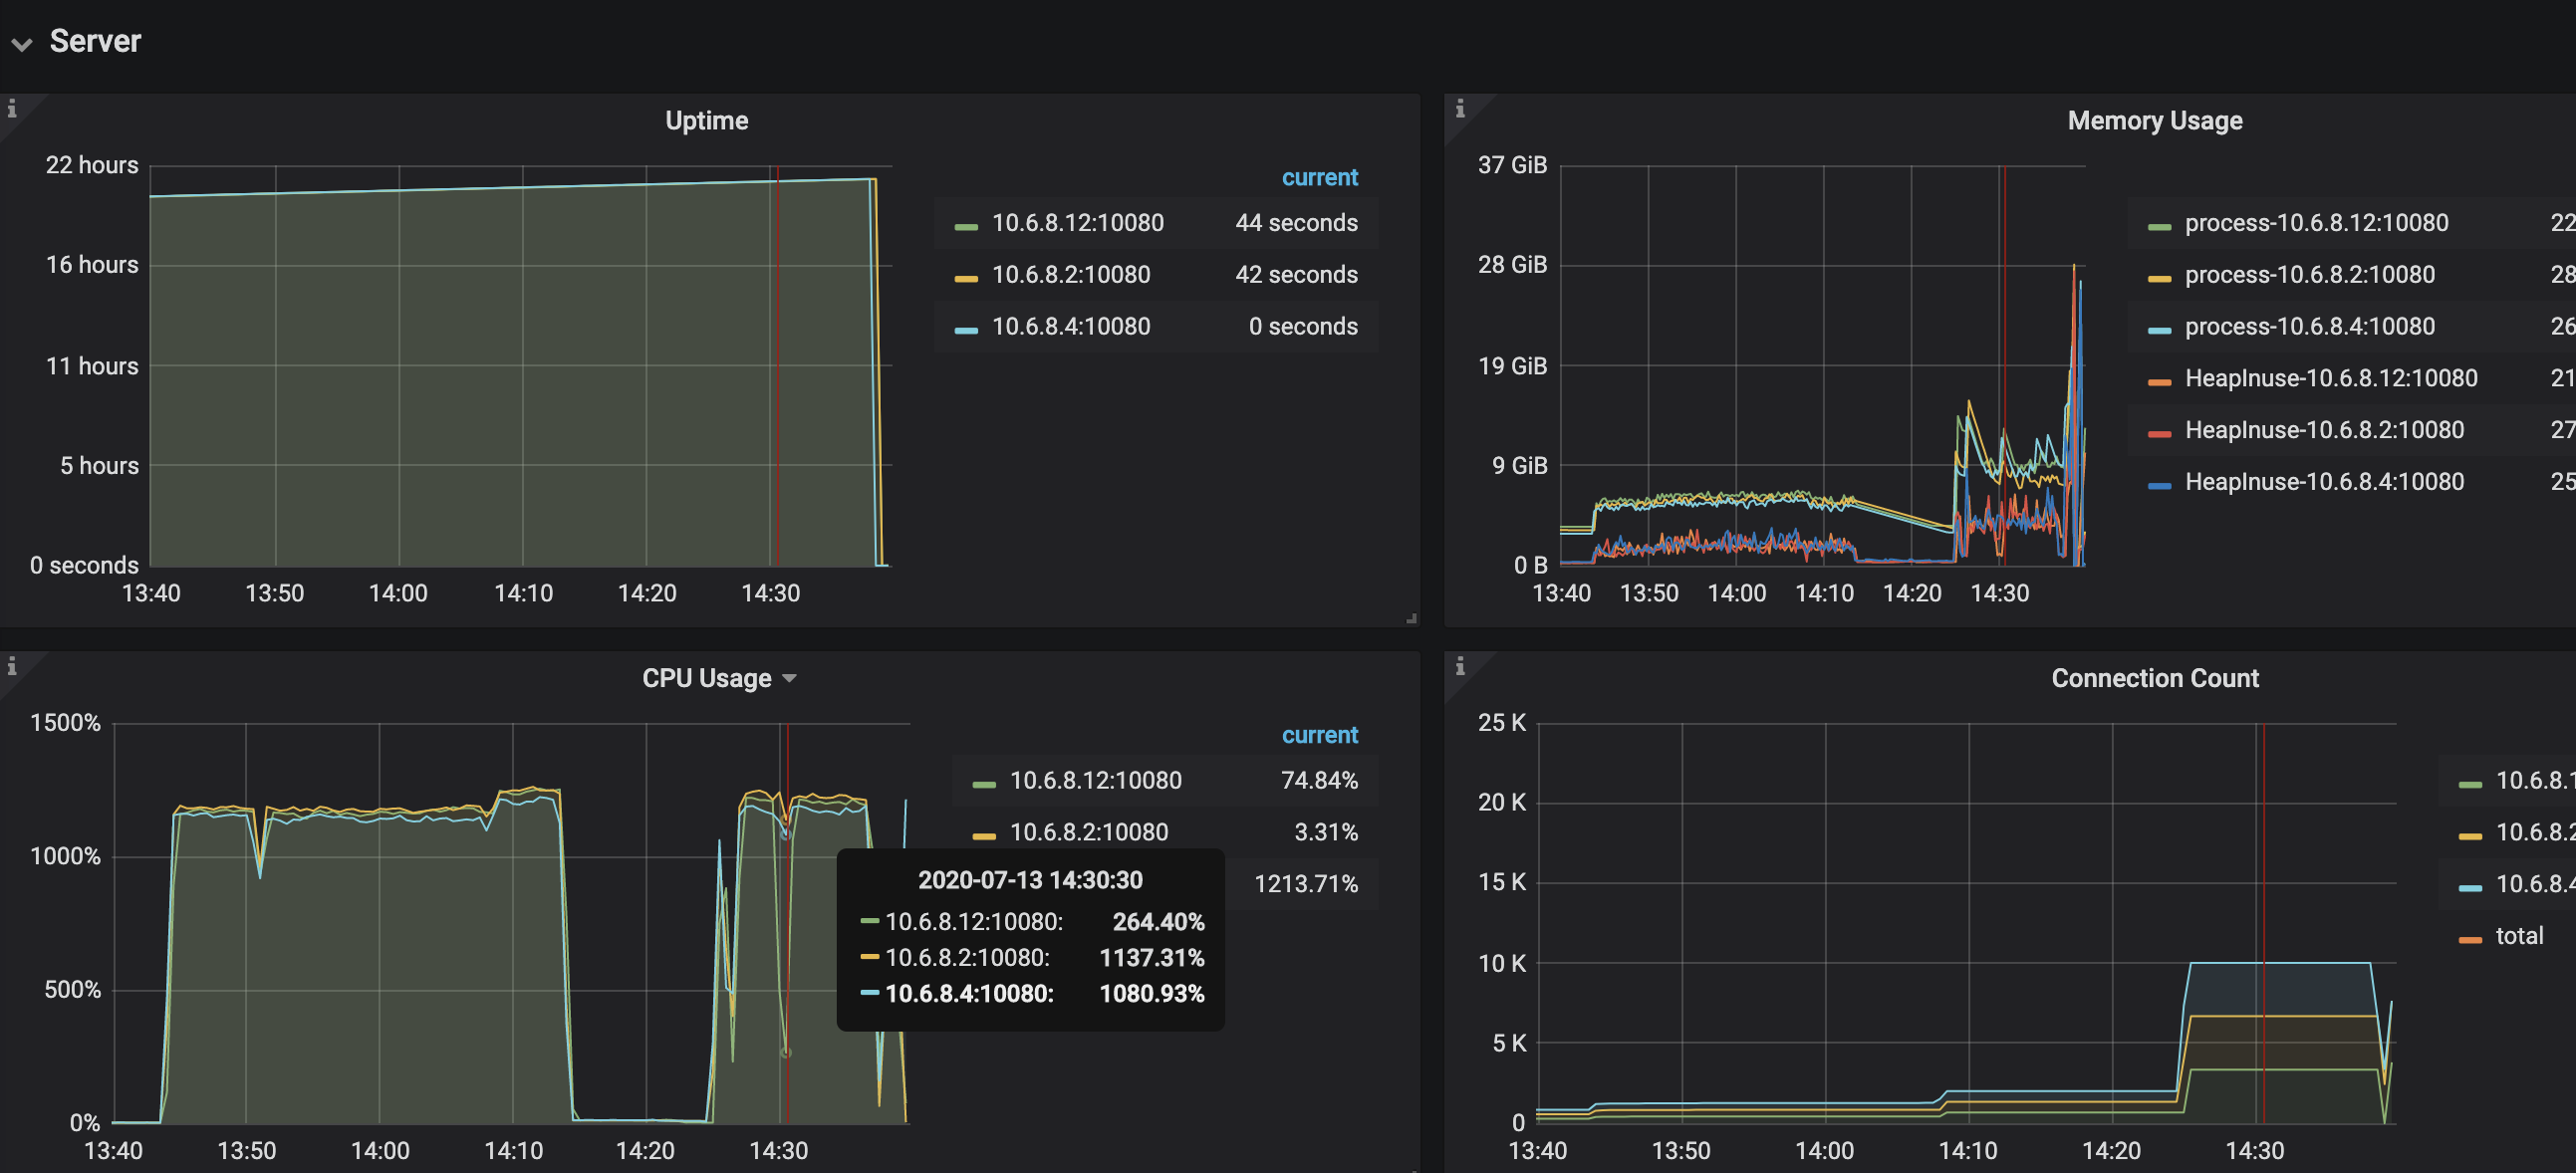The image size is (2576, 1173).
Task: Click Memory Usage panel info icon
Action: (1460, 109)
